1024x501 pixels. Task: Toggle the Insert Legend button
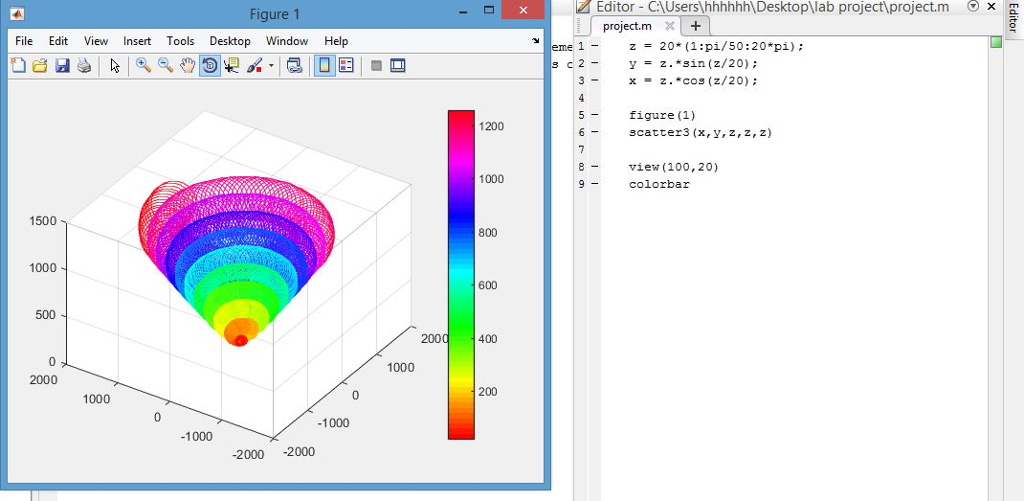coord(347,66)
